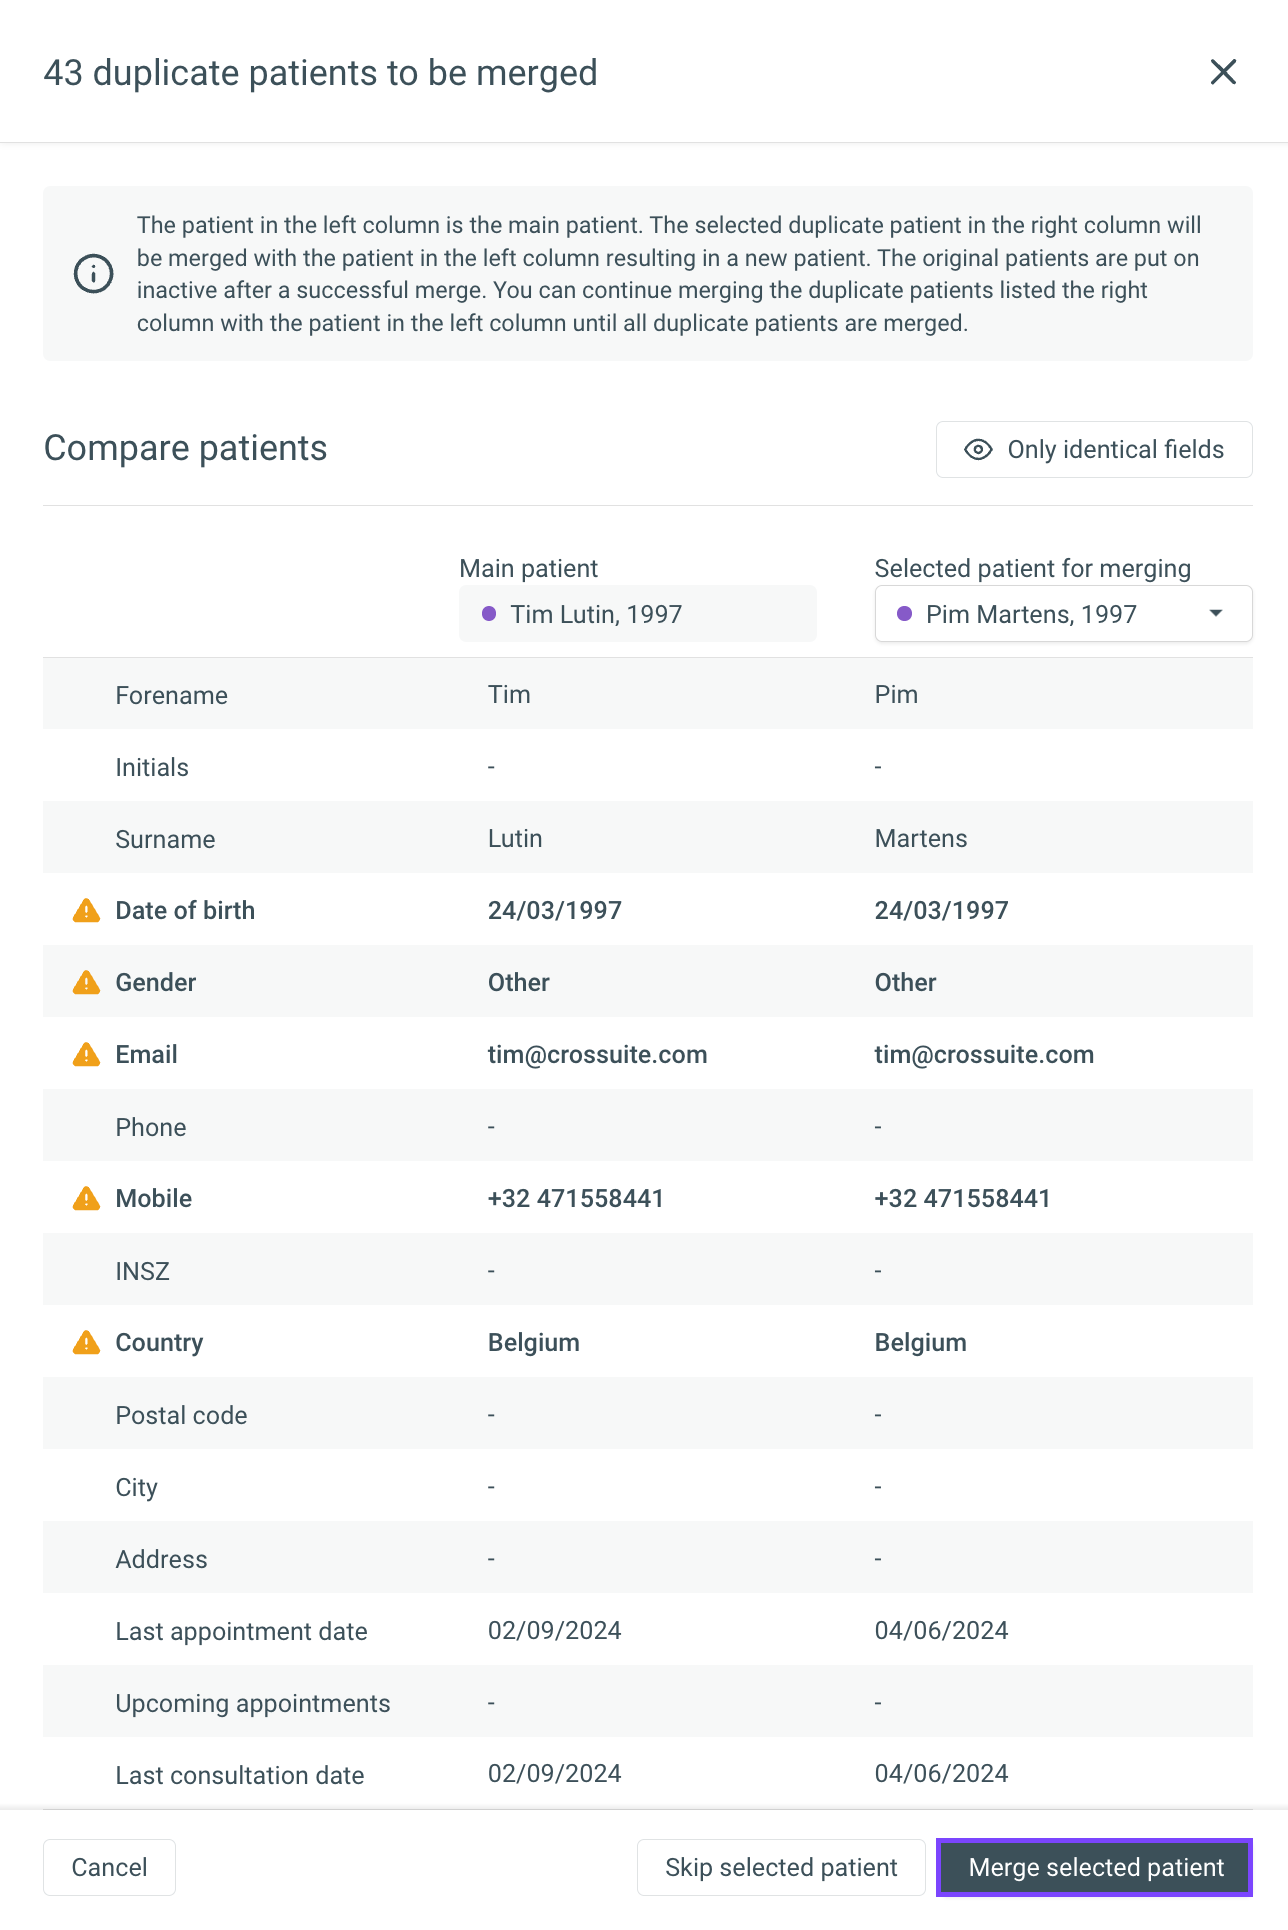Skip the selected patient
This screenshot has width=1288, height=1930.
tap(781, 1867)
